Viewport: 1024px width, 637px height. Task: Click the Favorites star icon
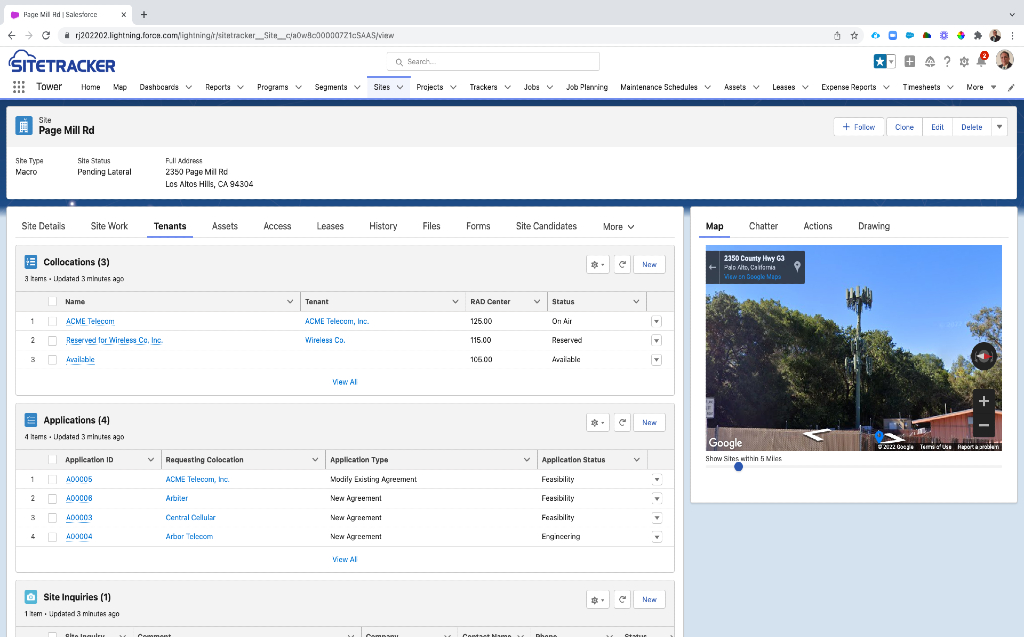[880, 61]
